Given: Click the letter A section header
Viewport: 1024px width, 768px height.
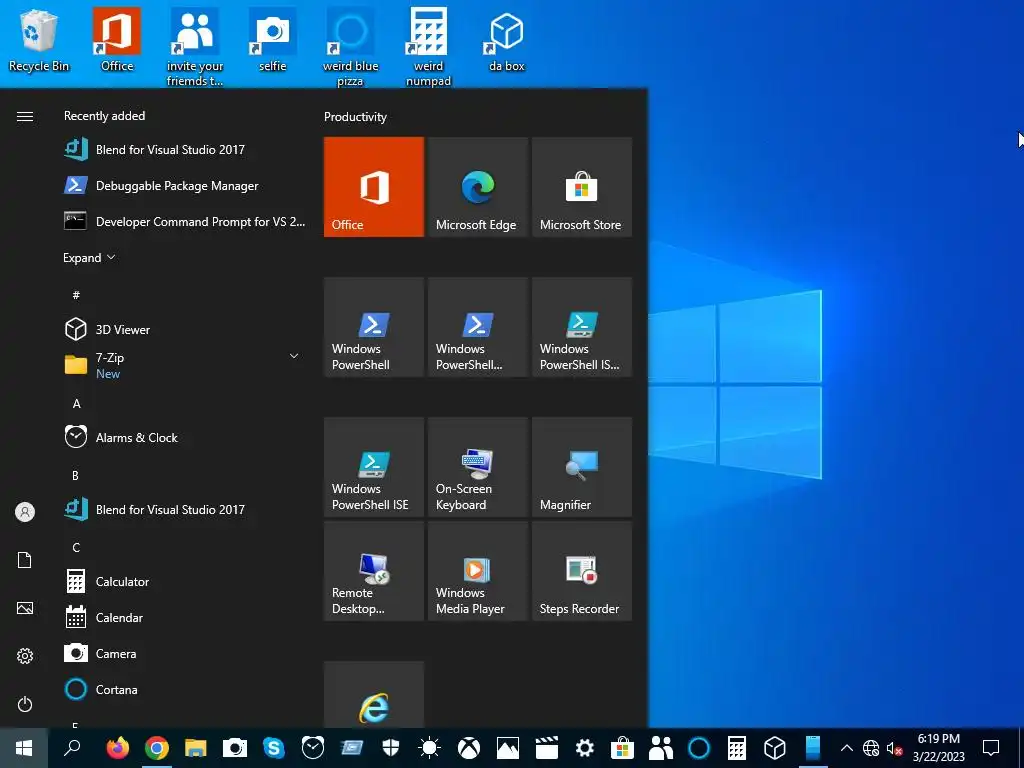Looking at the screenshot, I should [76, 404].
